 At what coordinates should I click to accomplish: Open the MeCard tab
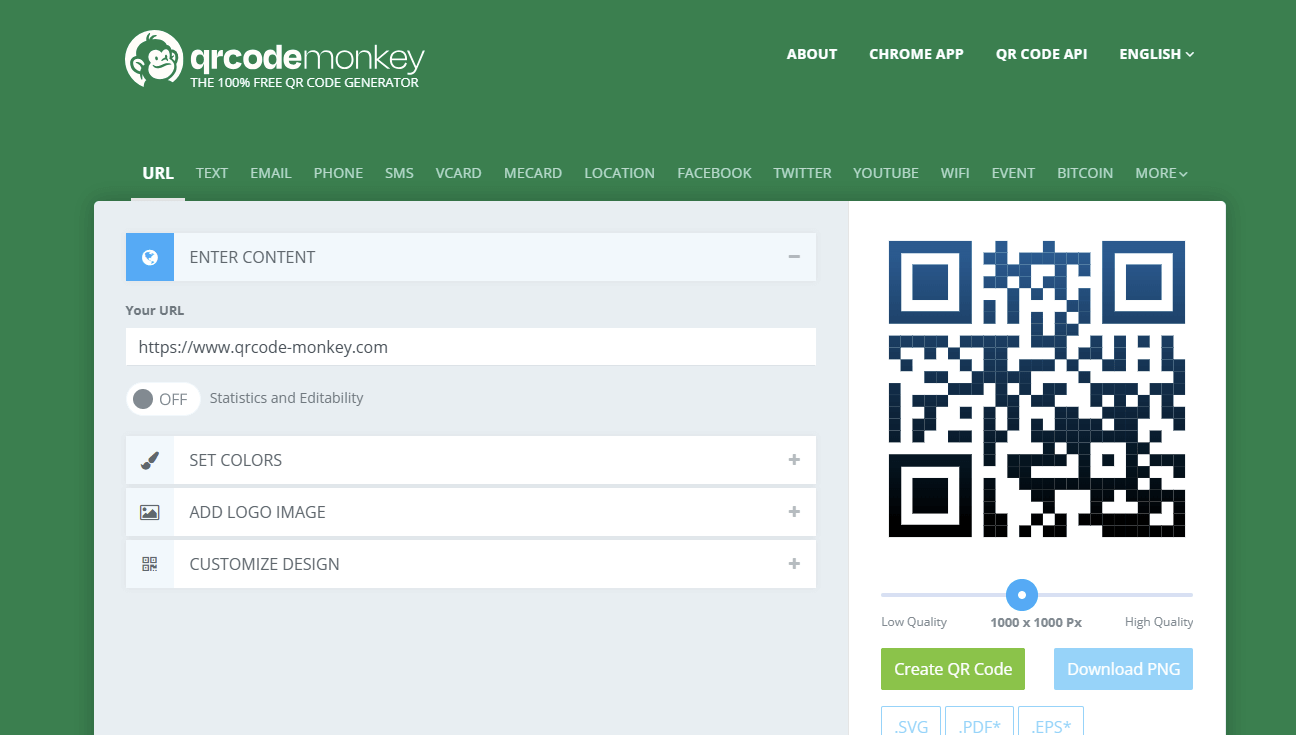pyautogui.click(x=533, y=173)
